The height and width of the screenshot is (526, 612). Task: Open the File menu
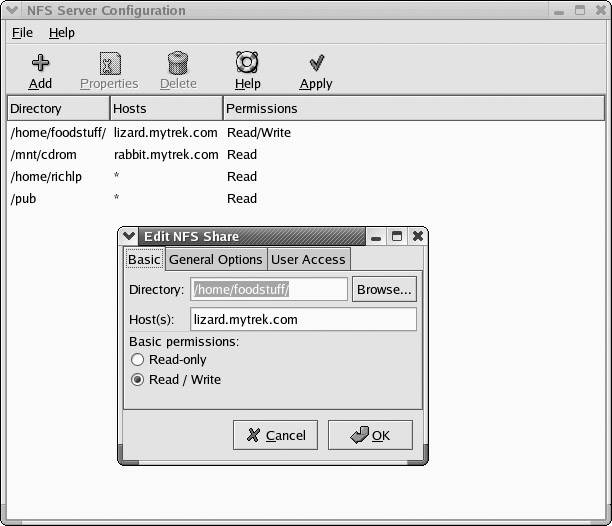coord(22,33)
